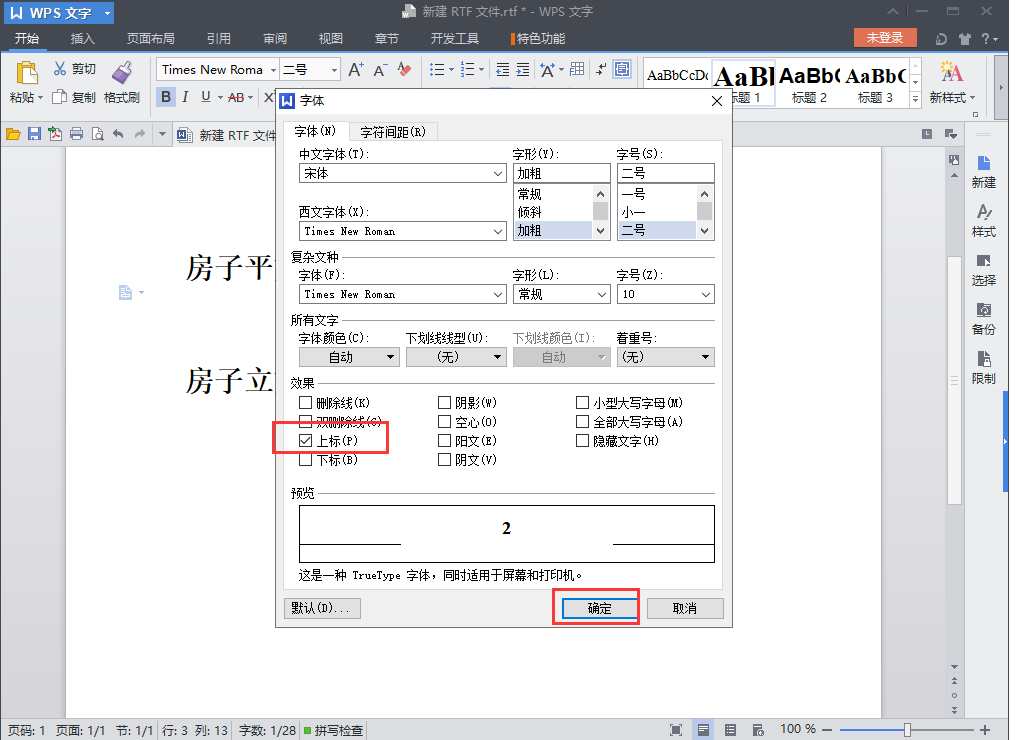This screenshot has height=740, width=1024.
Task: Confirm with the 确定 button
Action: point(600,608)
